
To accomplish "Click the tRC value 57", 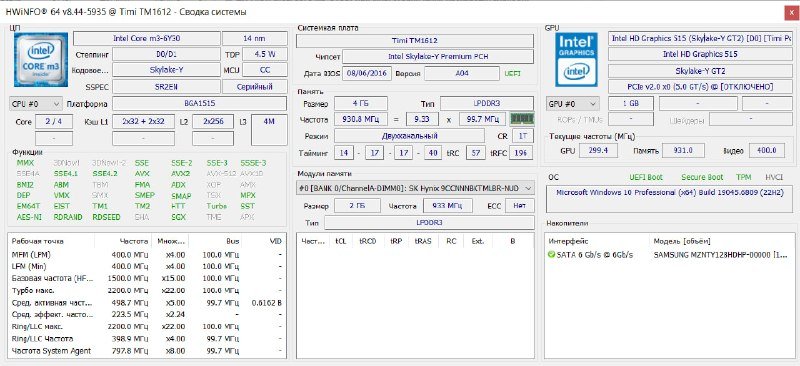I will (x=476, y=153).
